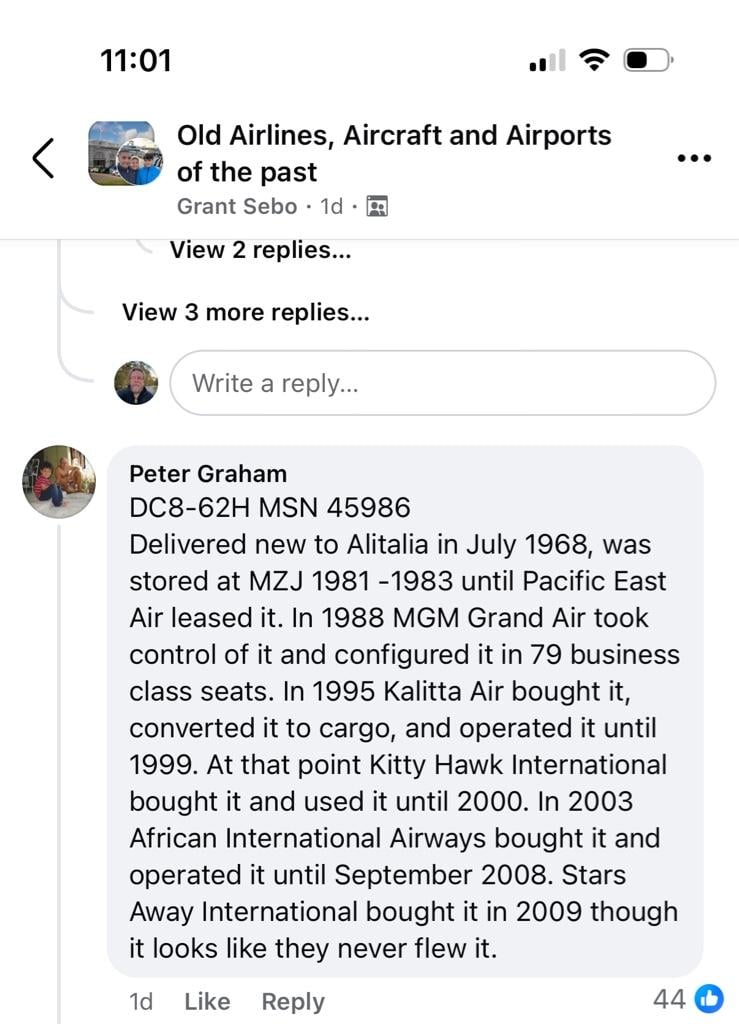Open Peter Graham's profile name link

pyautogui.click(x=208, y=473)
